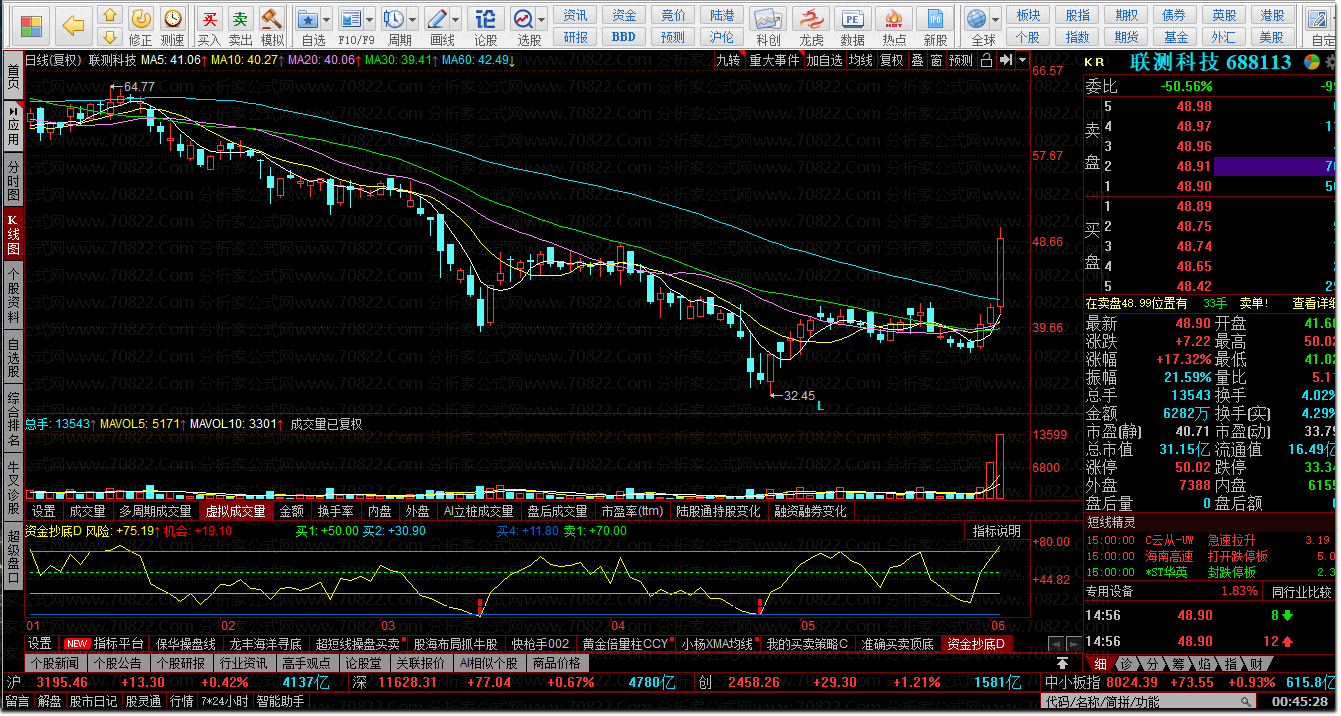Click the 板块 sector button
The width and height of the screenshot is (1341, 716).
click(x=1028, y=15)
